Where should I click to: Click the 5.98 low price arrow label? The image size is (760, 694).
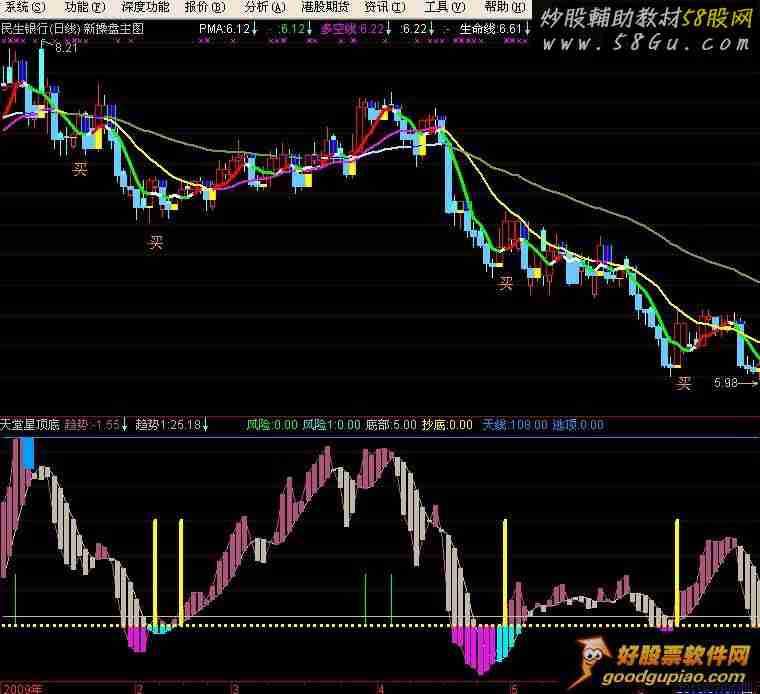[732, 382]
